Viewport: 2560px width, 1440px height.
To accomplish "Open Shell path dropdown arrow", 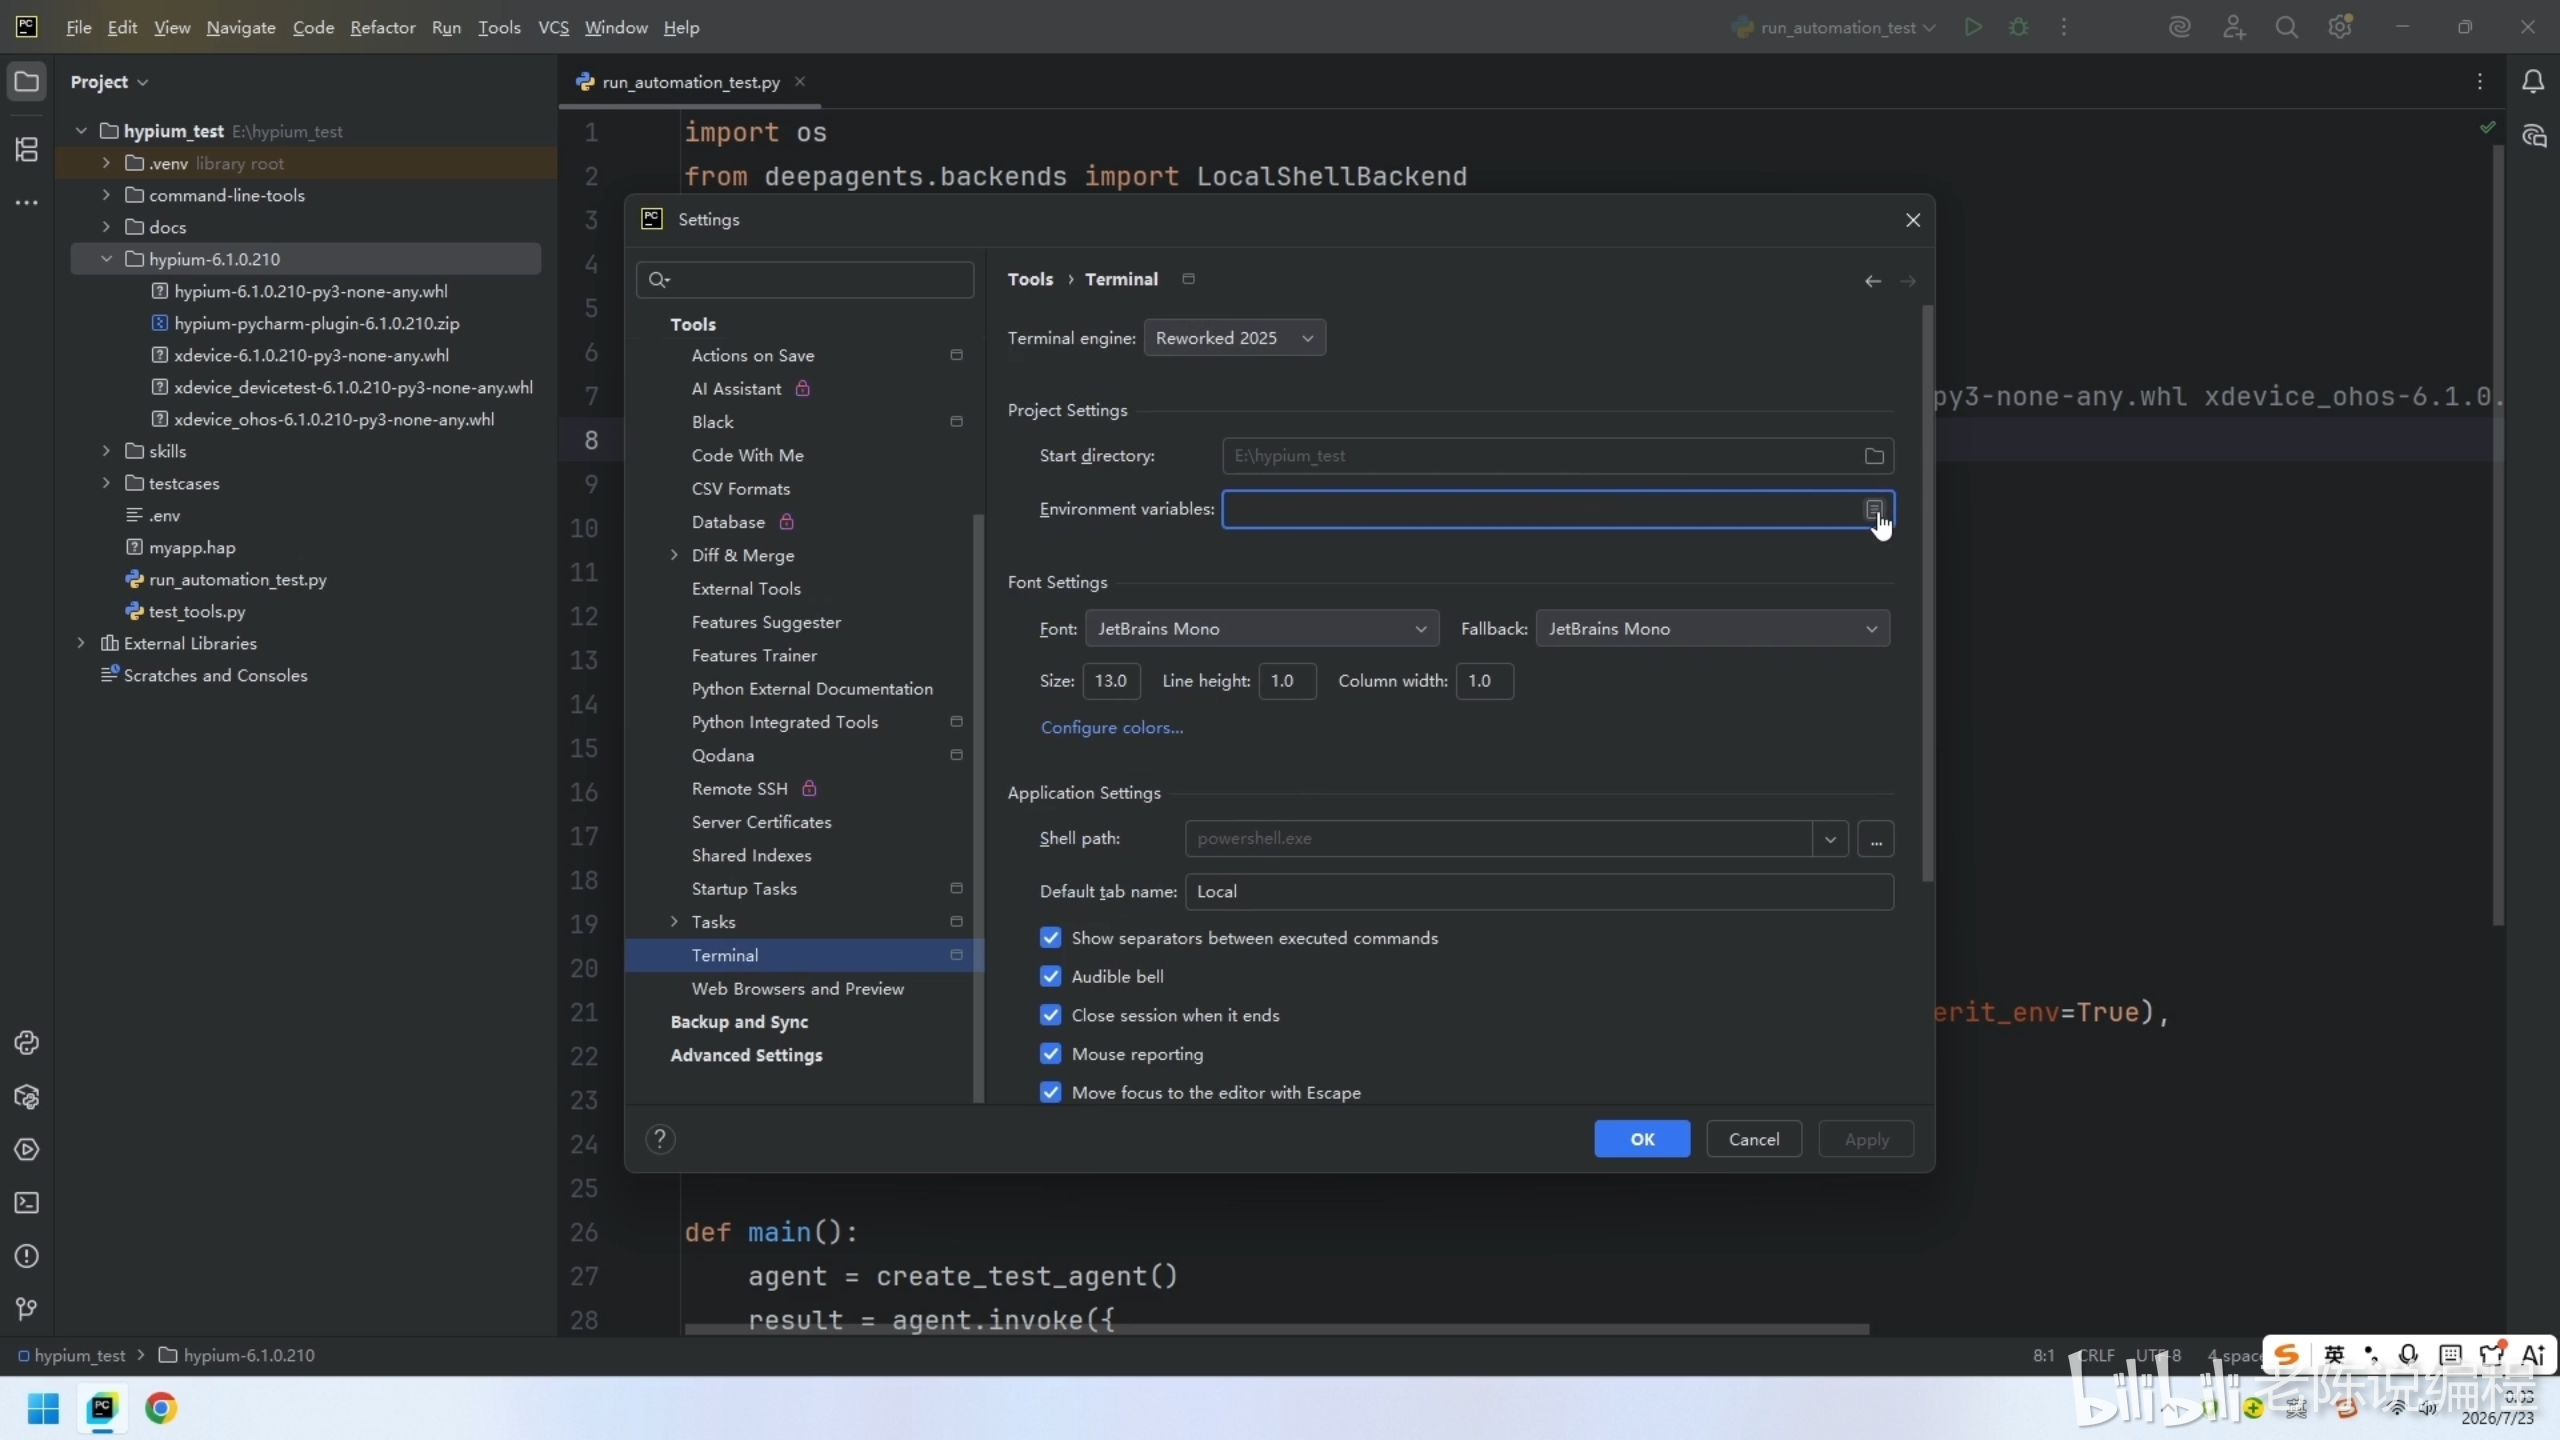I will point(1830,839).
